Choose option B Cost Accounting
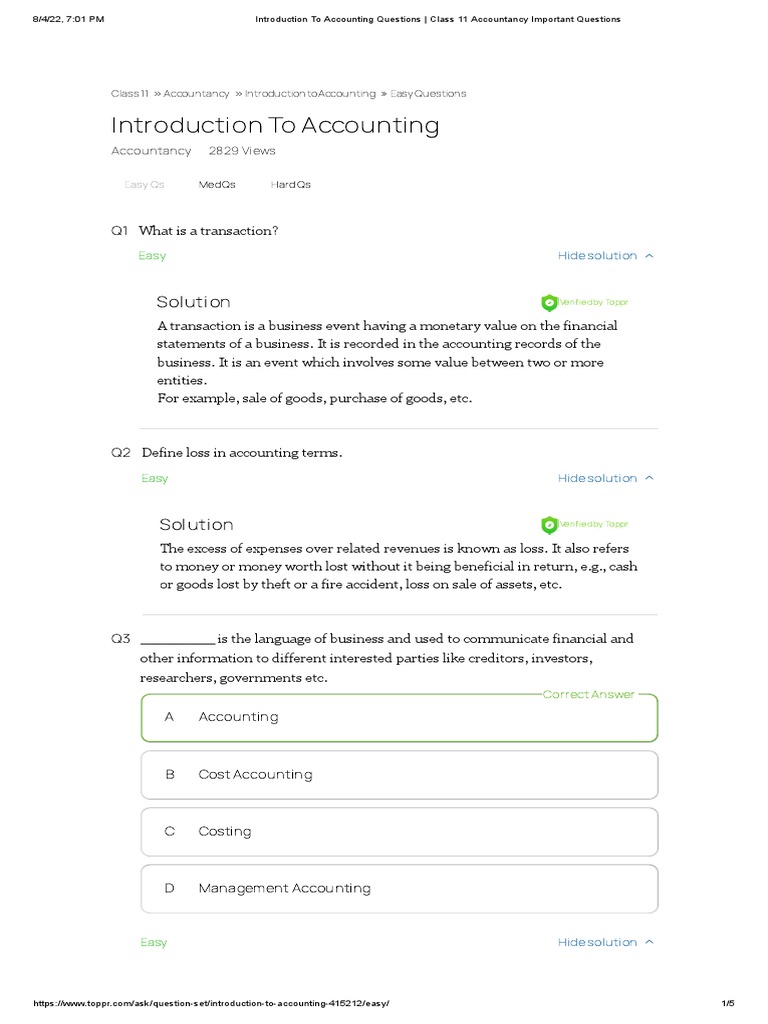 (x=399, y=774)
